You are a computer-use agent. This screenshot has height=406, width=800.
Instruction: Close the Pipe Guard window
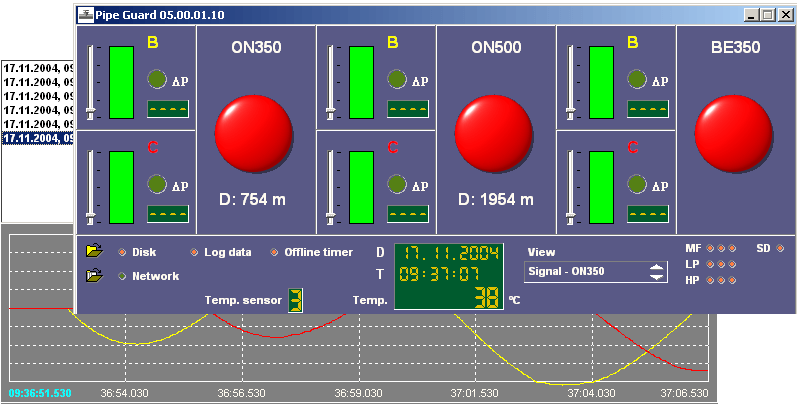pyautogui.click(x=785, y=15)
